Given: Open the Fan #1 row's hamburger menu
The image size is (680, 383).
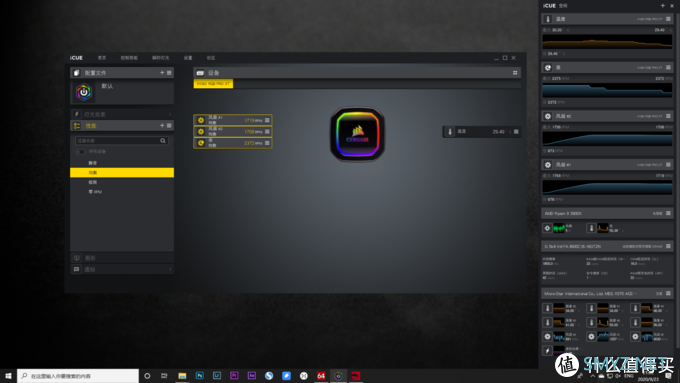Looking at the screenshot, I should 267,120.
